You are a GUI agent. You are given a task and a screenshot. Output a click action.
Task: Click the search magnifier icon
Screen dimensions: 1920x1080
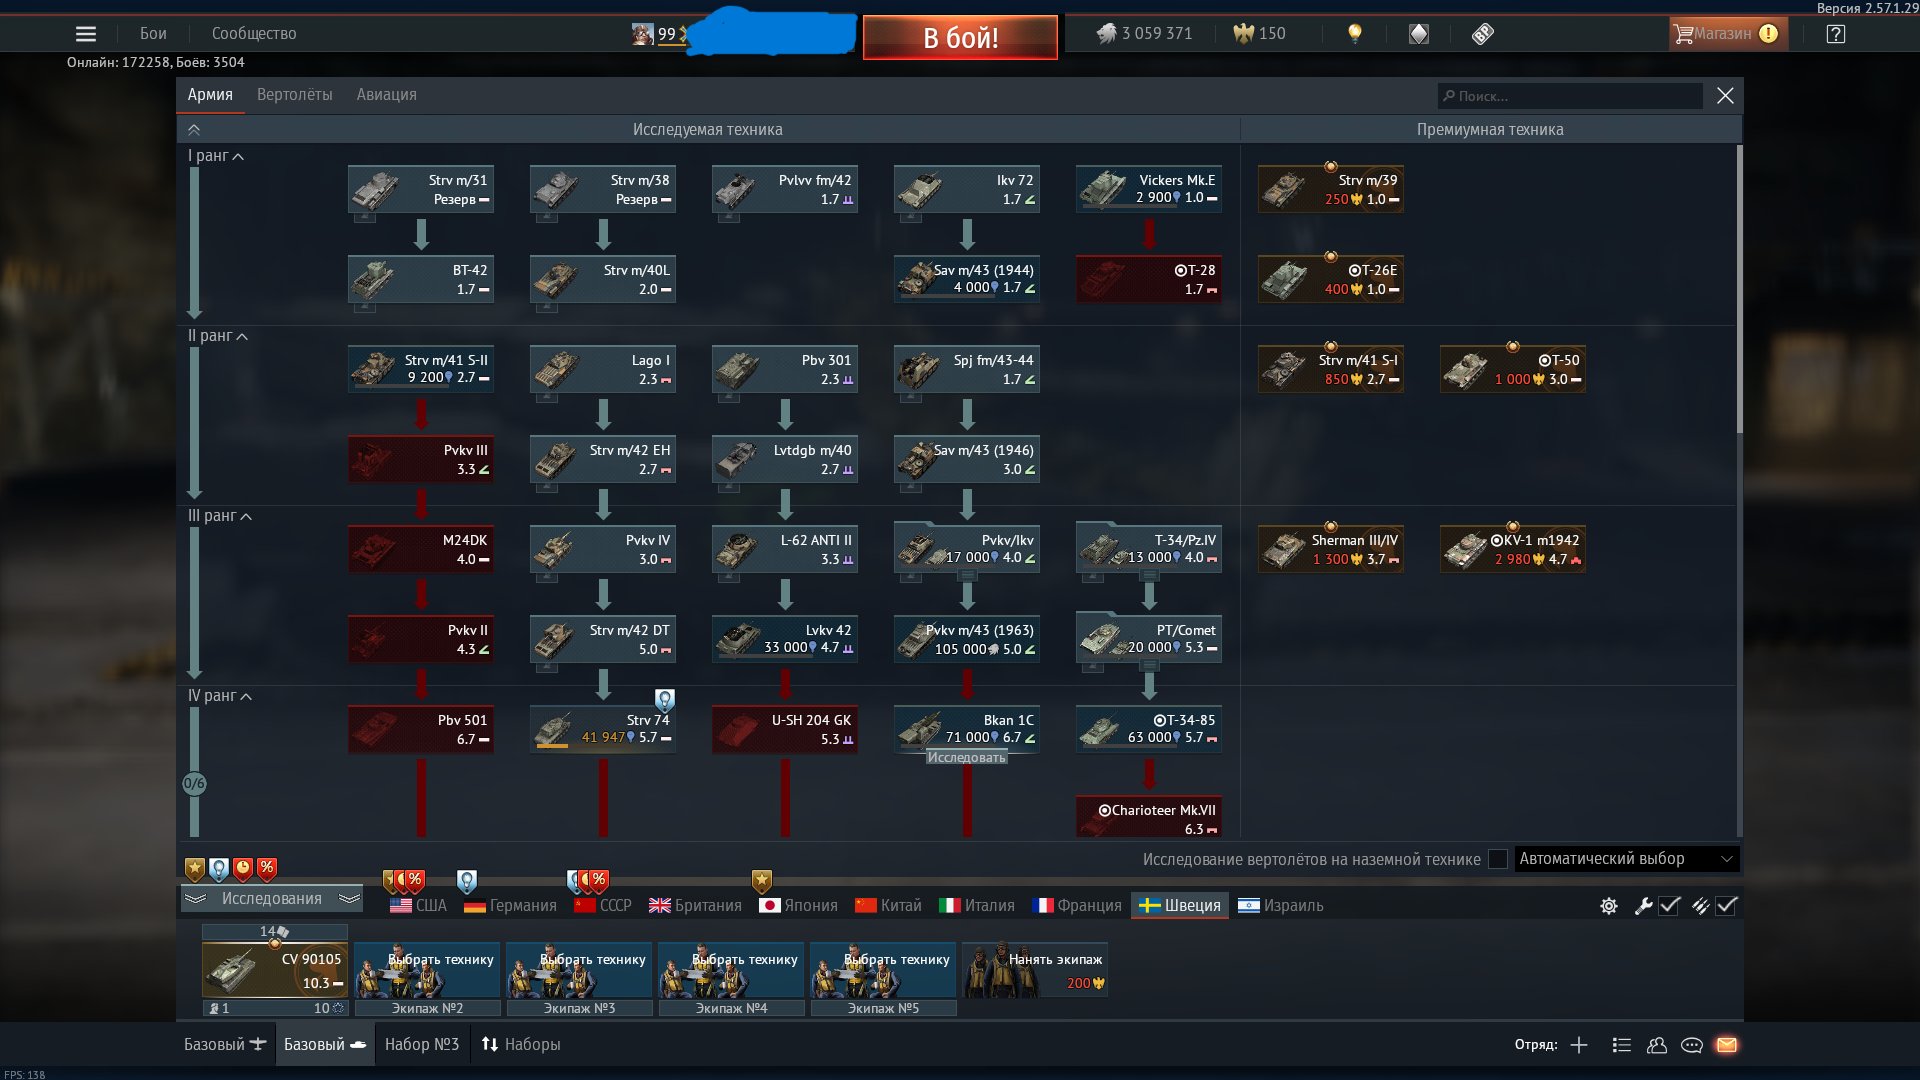1448,96
